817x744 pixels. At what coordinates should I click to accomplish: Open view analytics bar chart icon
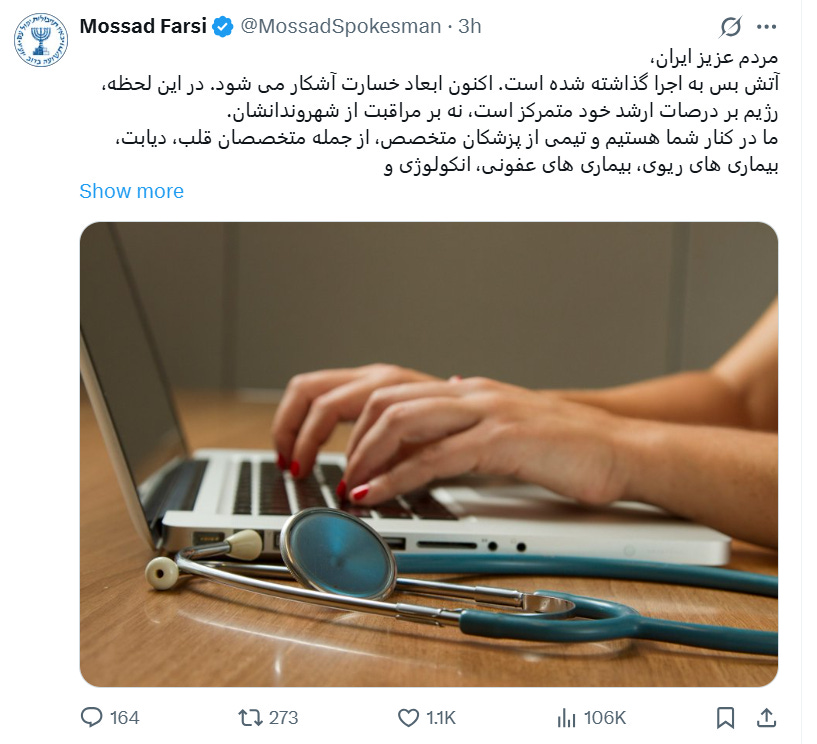(x=566, y=718)
